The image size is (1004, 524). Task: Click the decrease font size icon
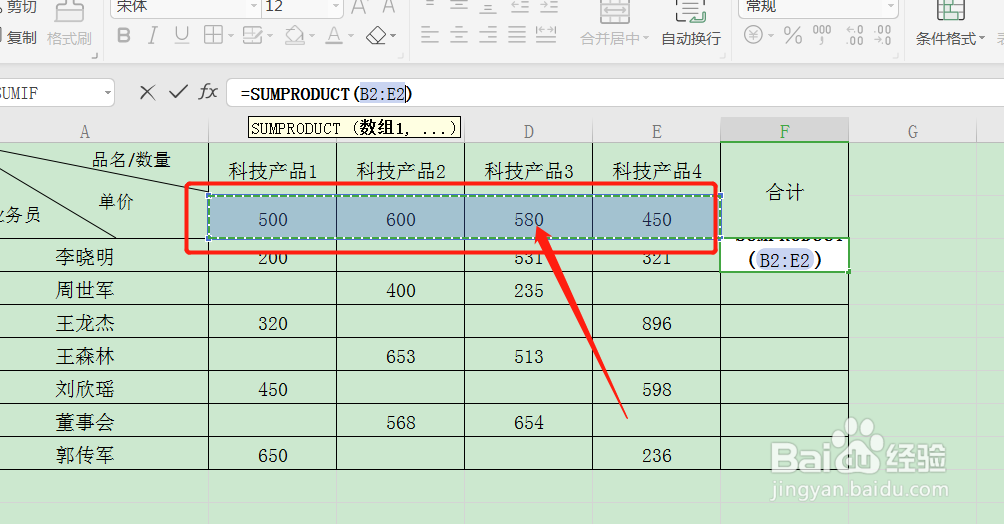coord(389,6)
